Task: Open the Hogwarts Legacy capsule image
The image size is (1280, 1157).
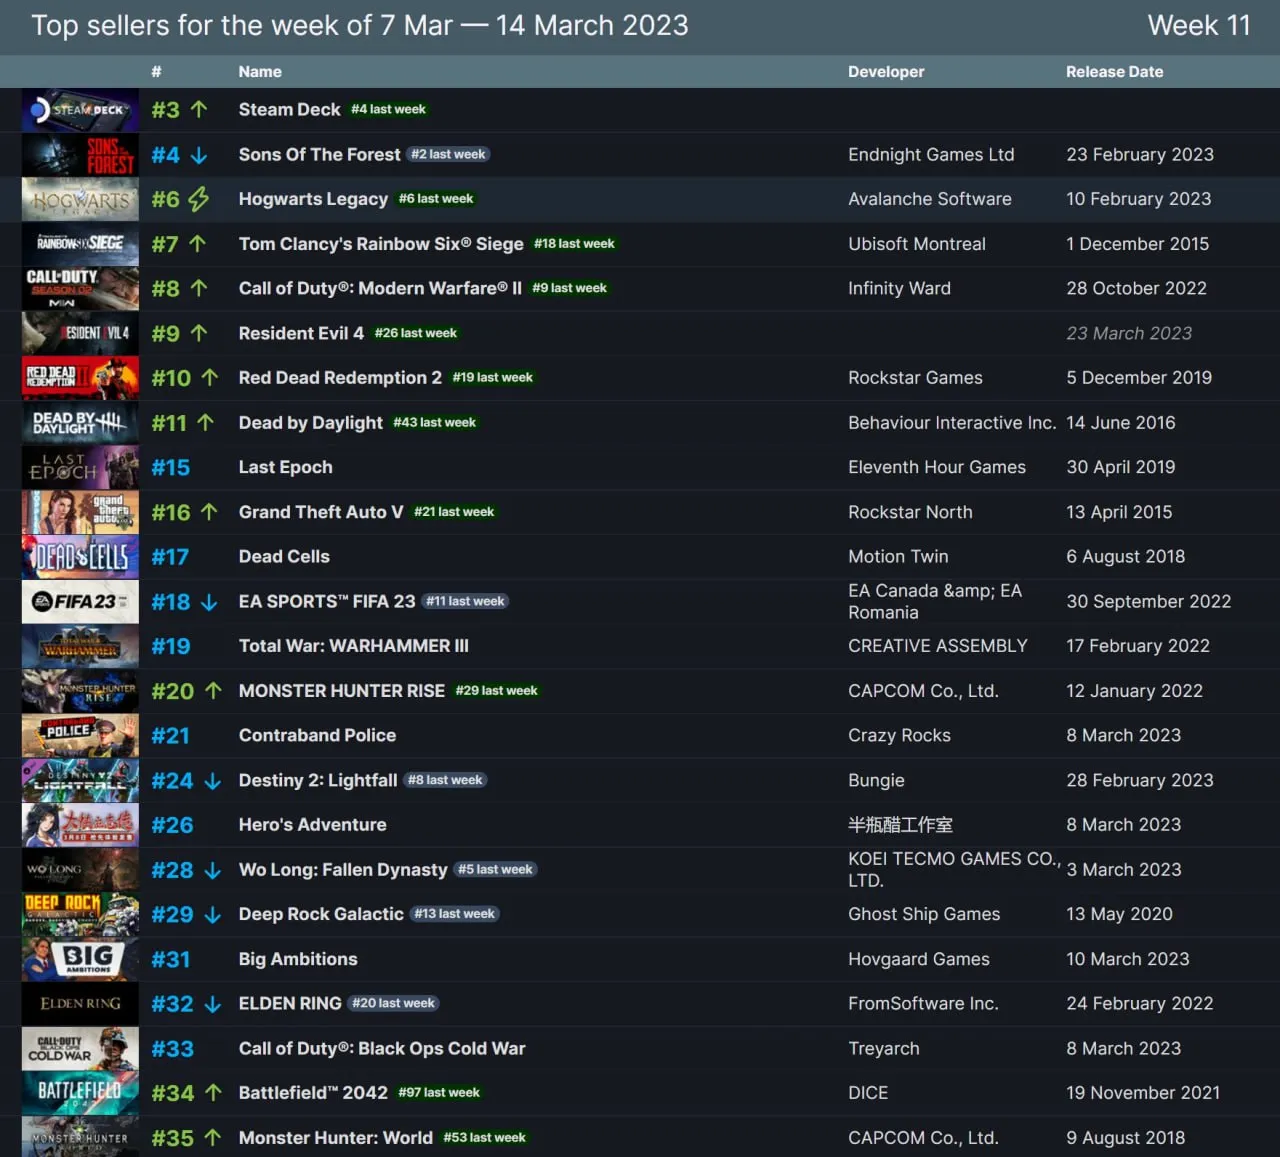Action: pos(80,199)
